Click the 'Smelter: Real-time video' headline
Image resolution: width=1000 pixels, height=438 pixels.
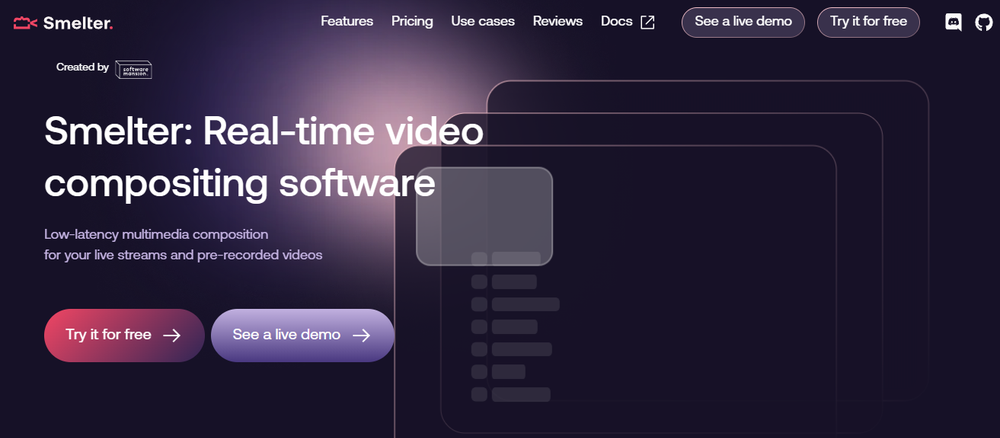[264, 132]
